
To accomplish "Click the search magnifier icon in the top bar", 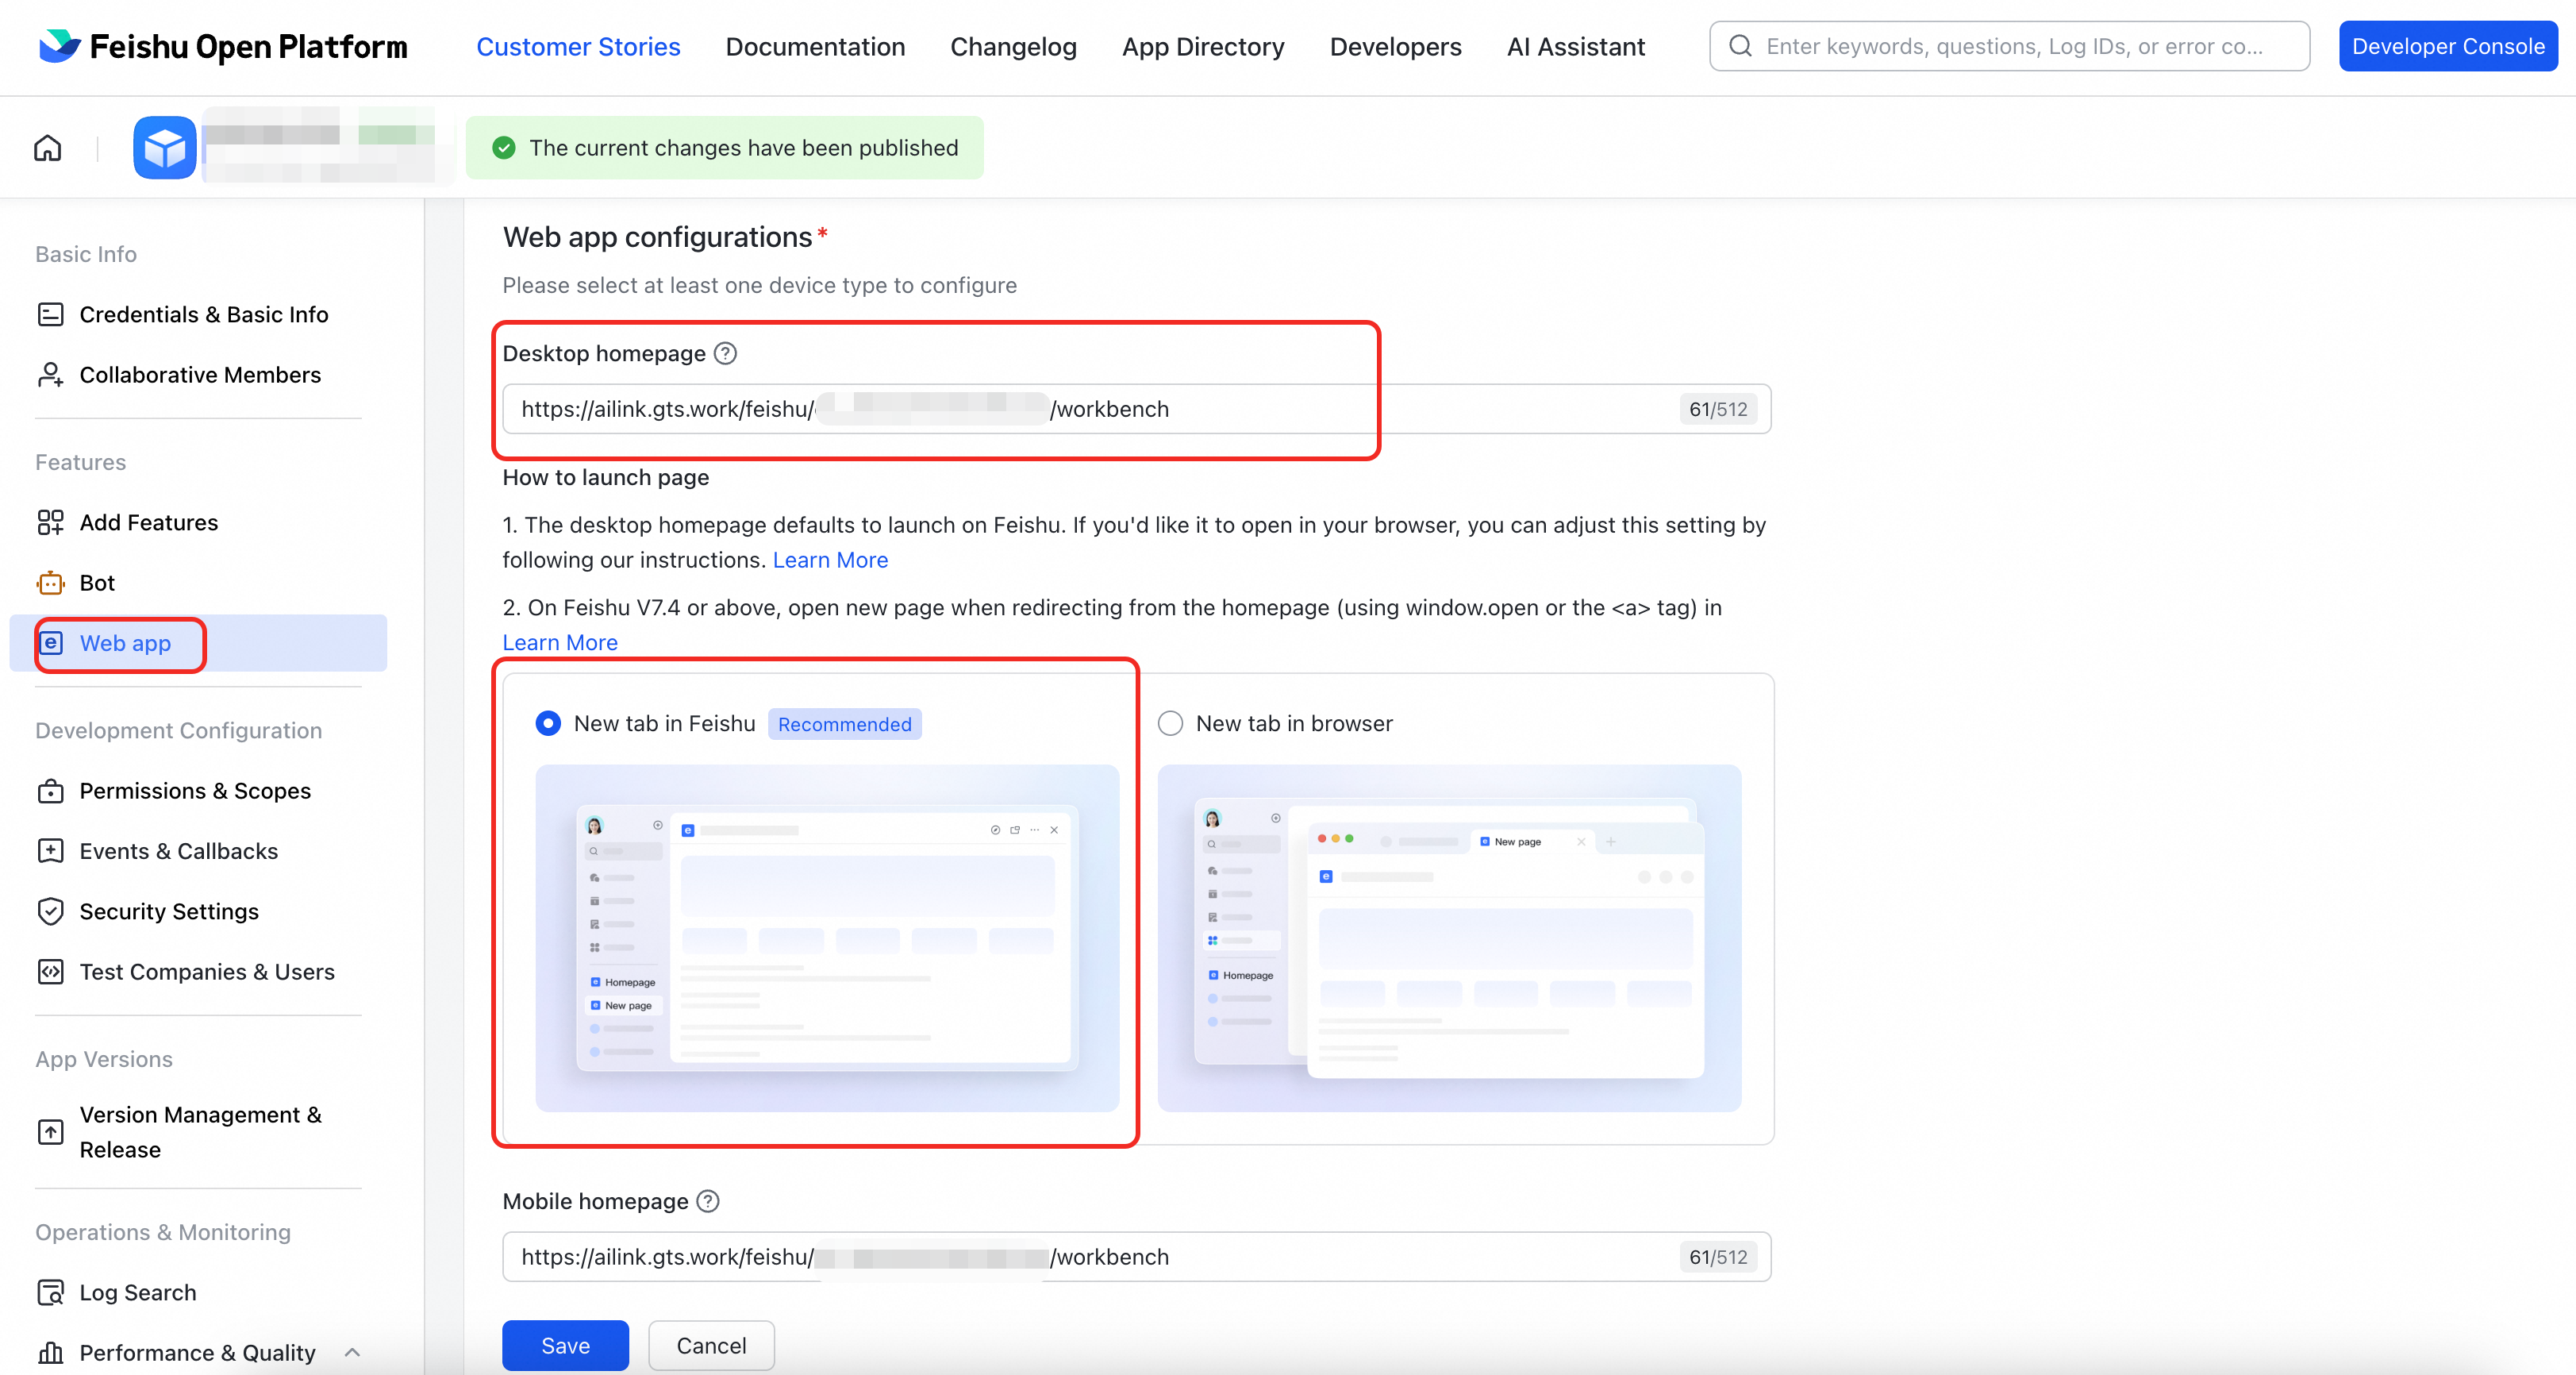I will pyautogui.click(x=1740, y=46).
